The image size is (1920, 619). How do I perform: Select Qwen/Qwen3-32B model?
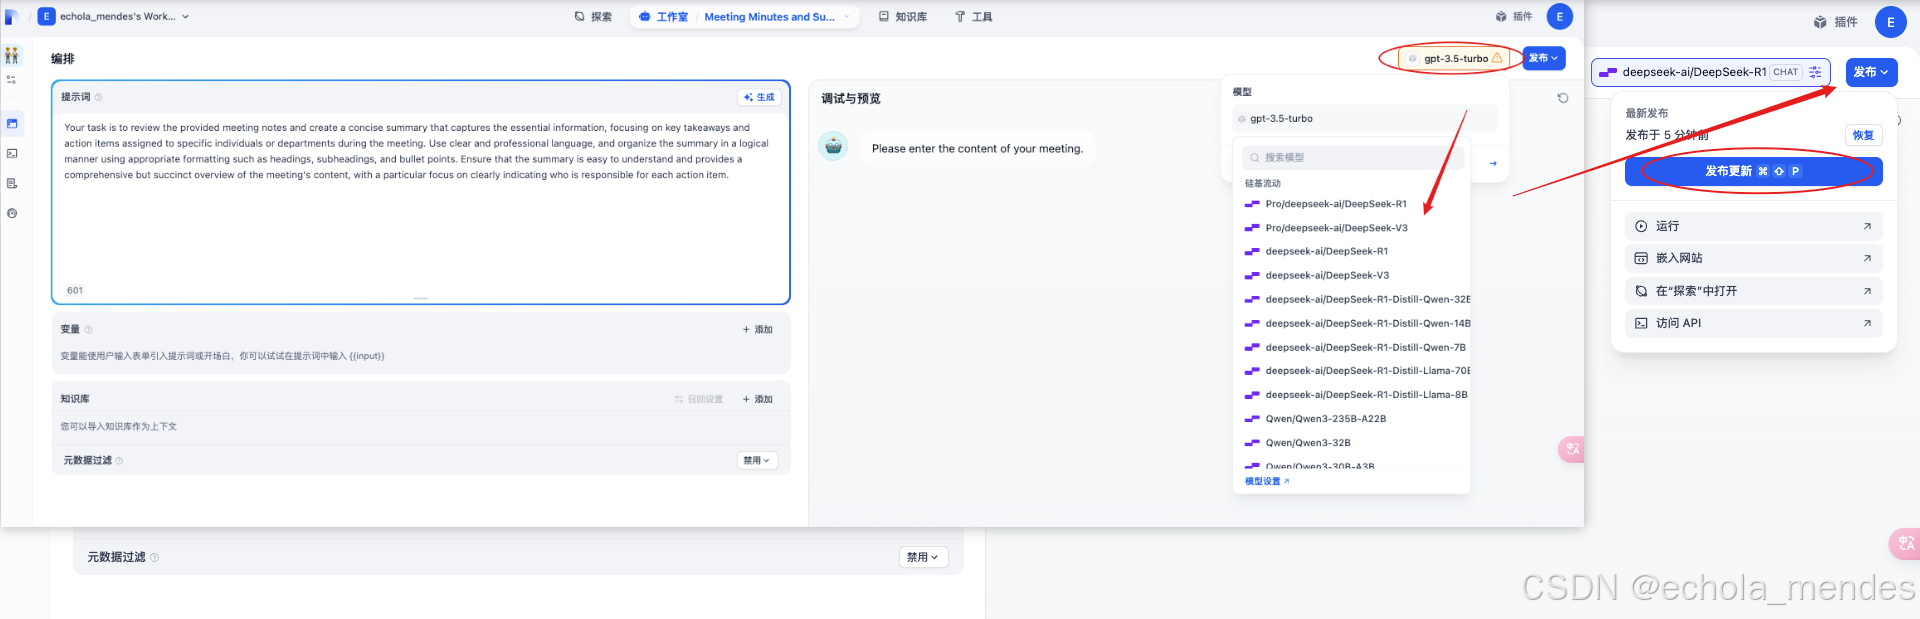pyautogui.click(x=1353, y=443)
